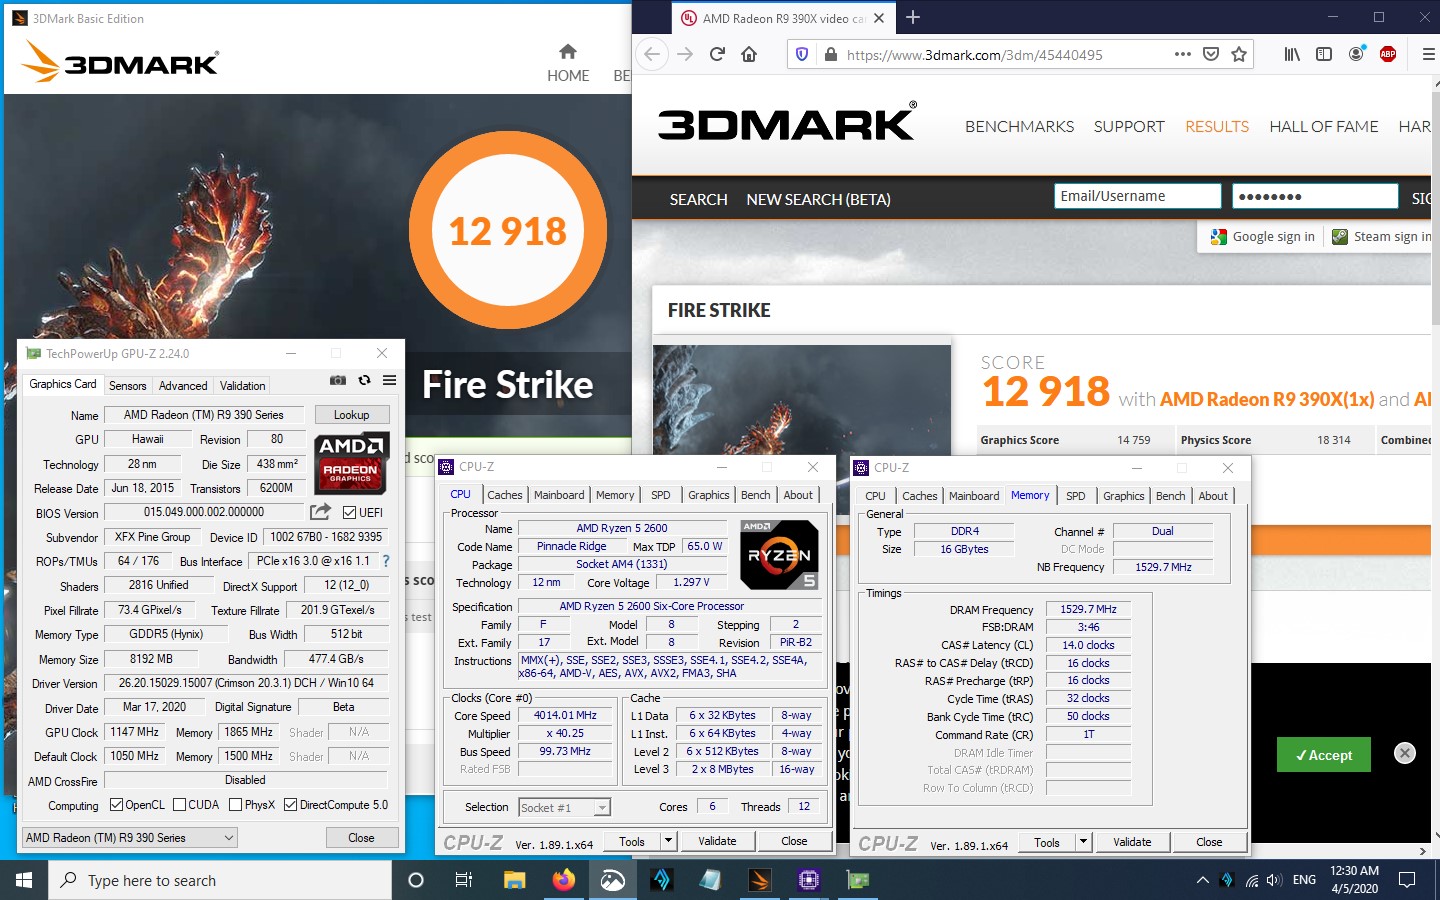The width and height of the screenshot is (1440, 900).
Task: Open a new Firefox tab
Action: pyautogui.click(x=913, y=17)
